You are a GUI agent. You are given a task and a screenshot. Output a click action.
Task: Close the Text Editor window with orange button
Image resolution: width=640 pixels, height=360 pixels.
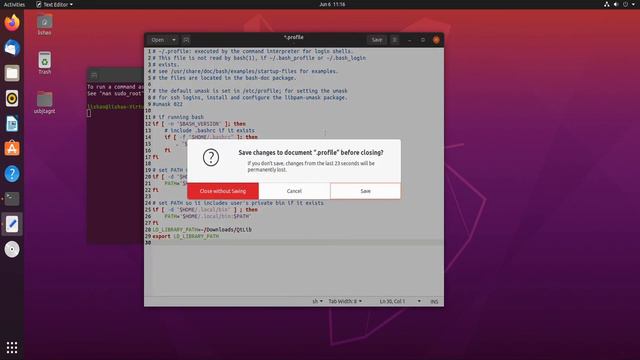click(x=436, y=40)
